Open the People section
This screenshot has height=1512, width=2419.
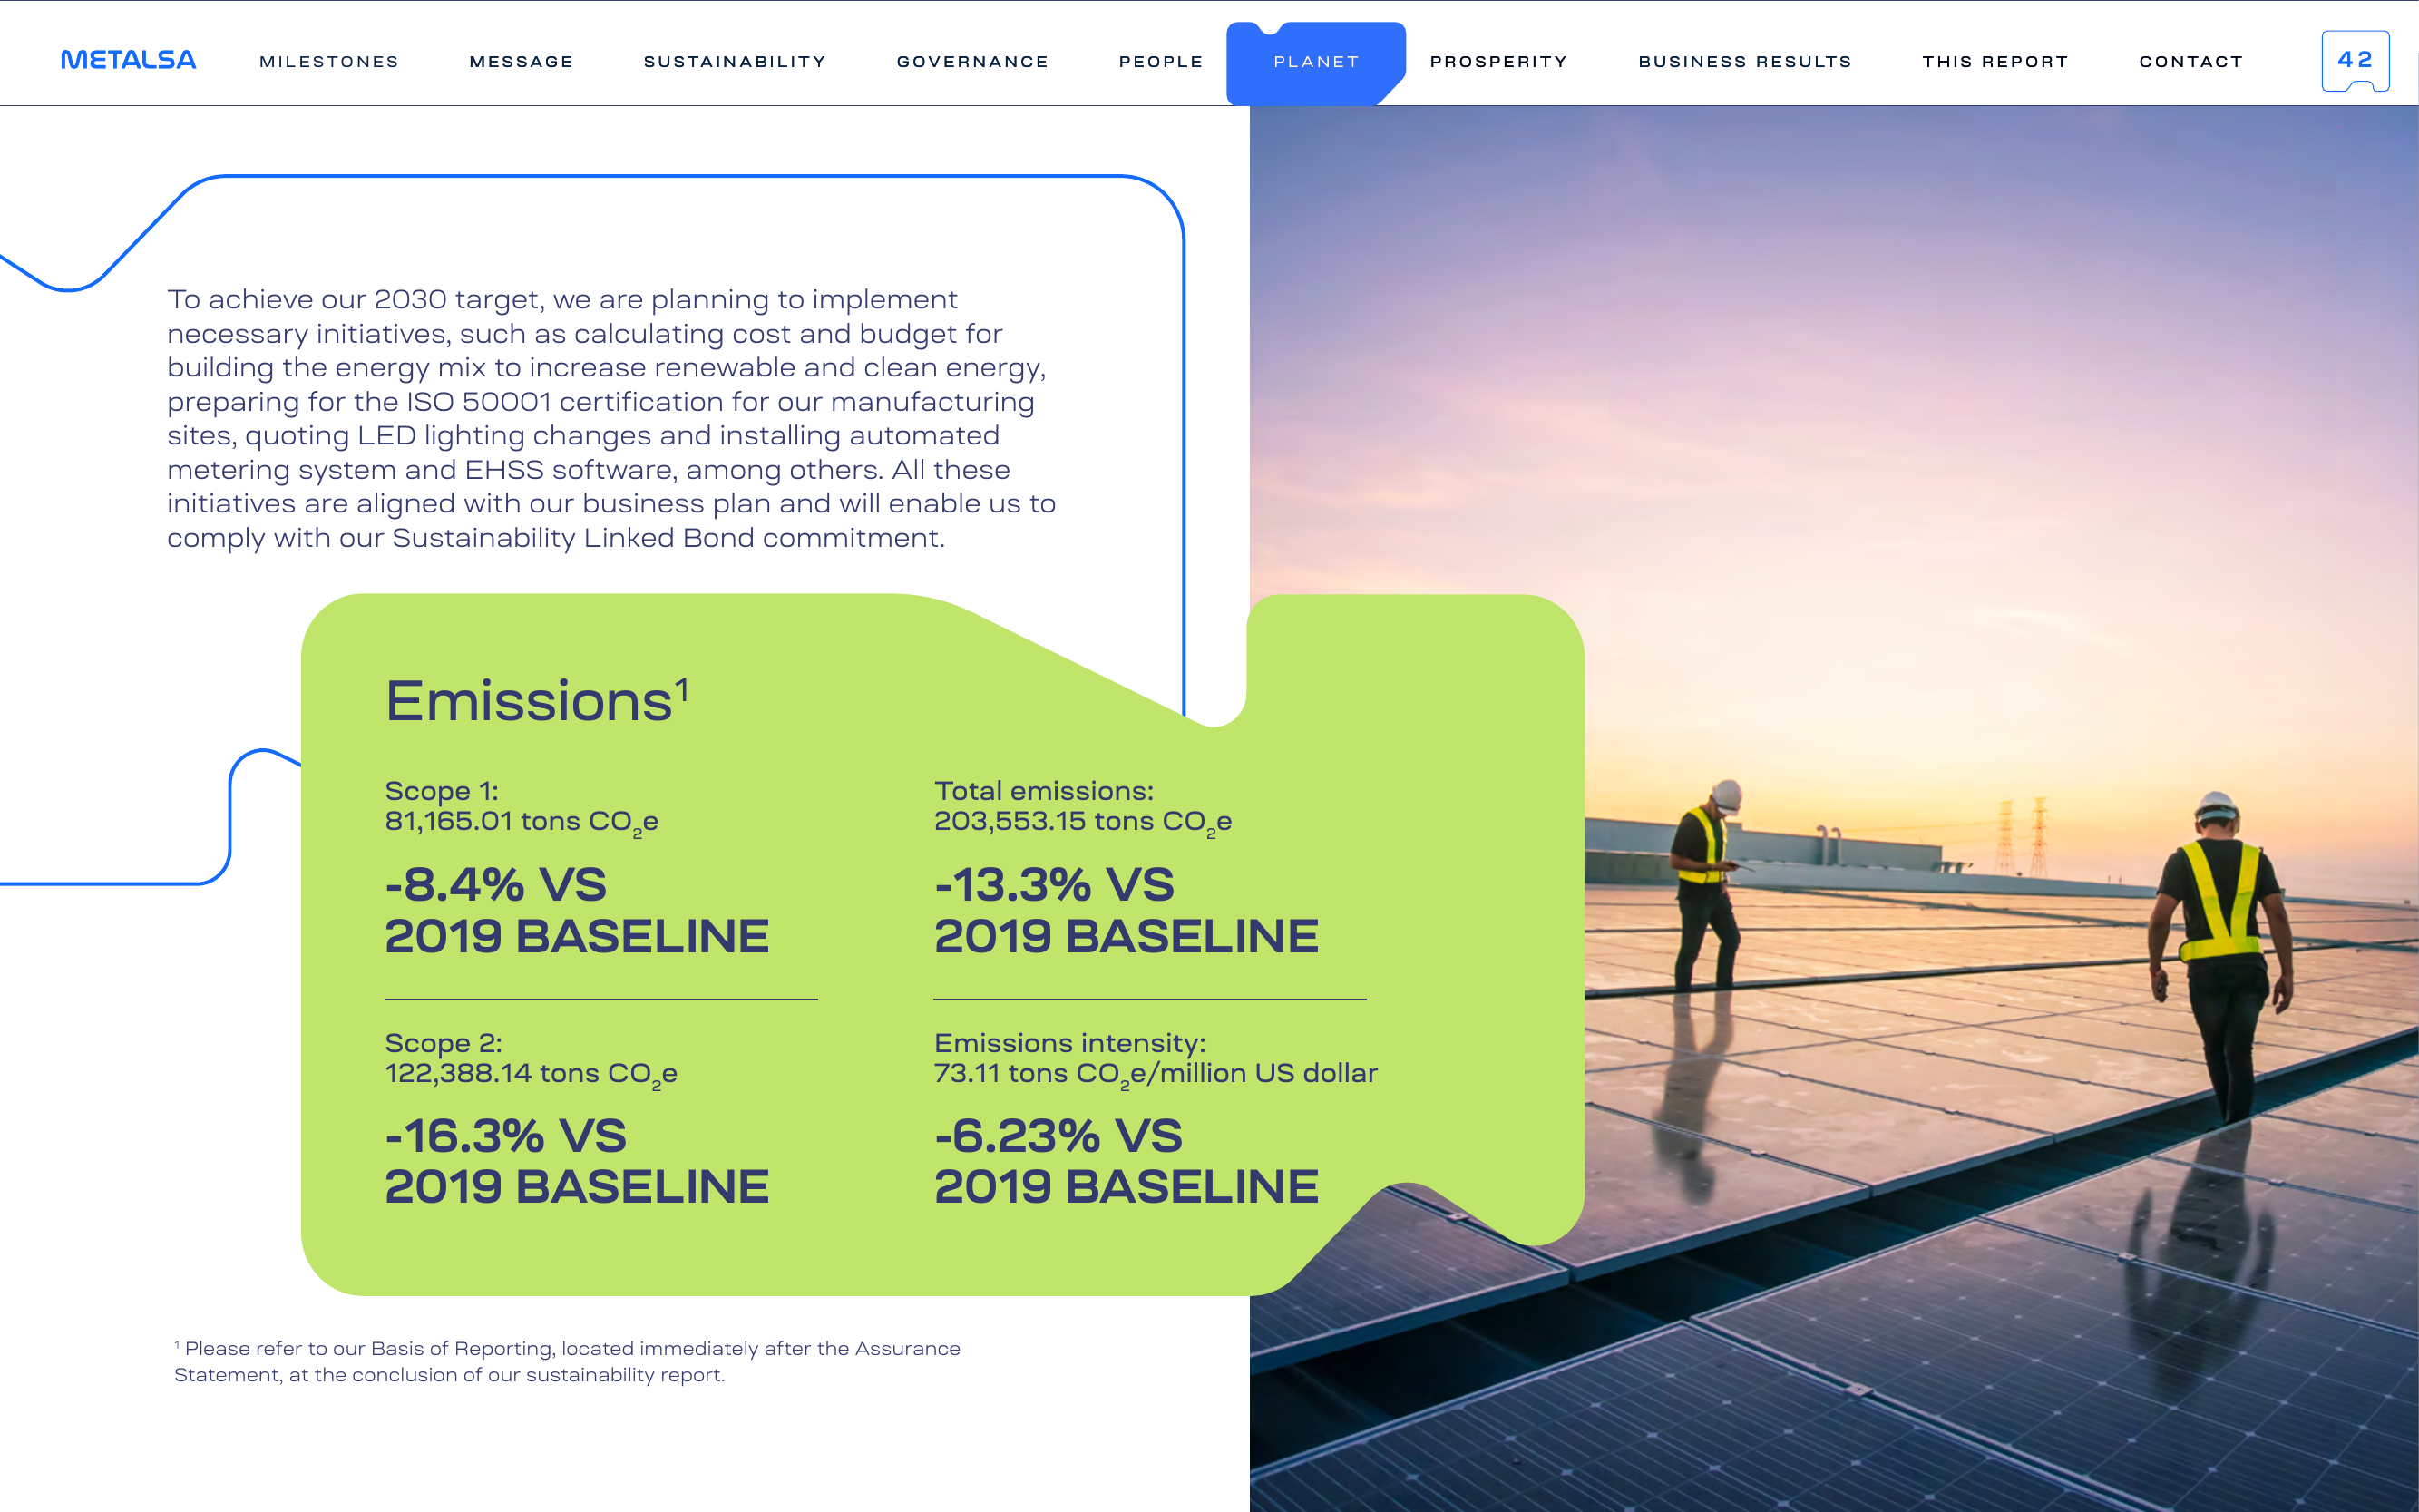pos(1161,62)
